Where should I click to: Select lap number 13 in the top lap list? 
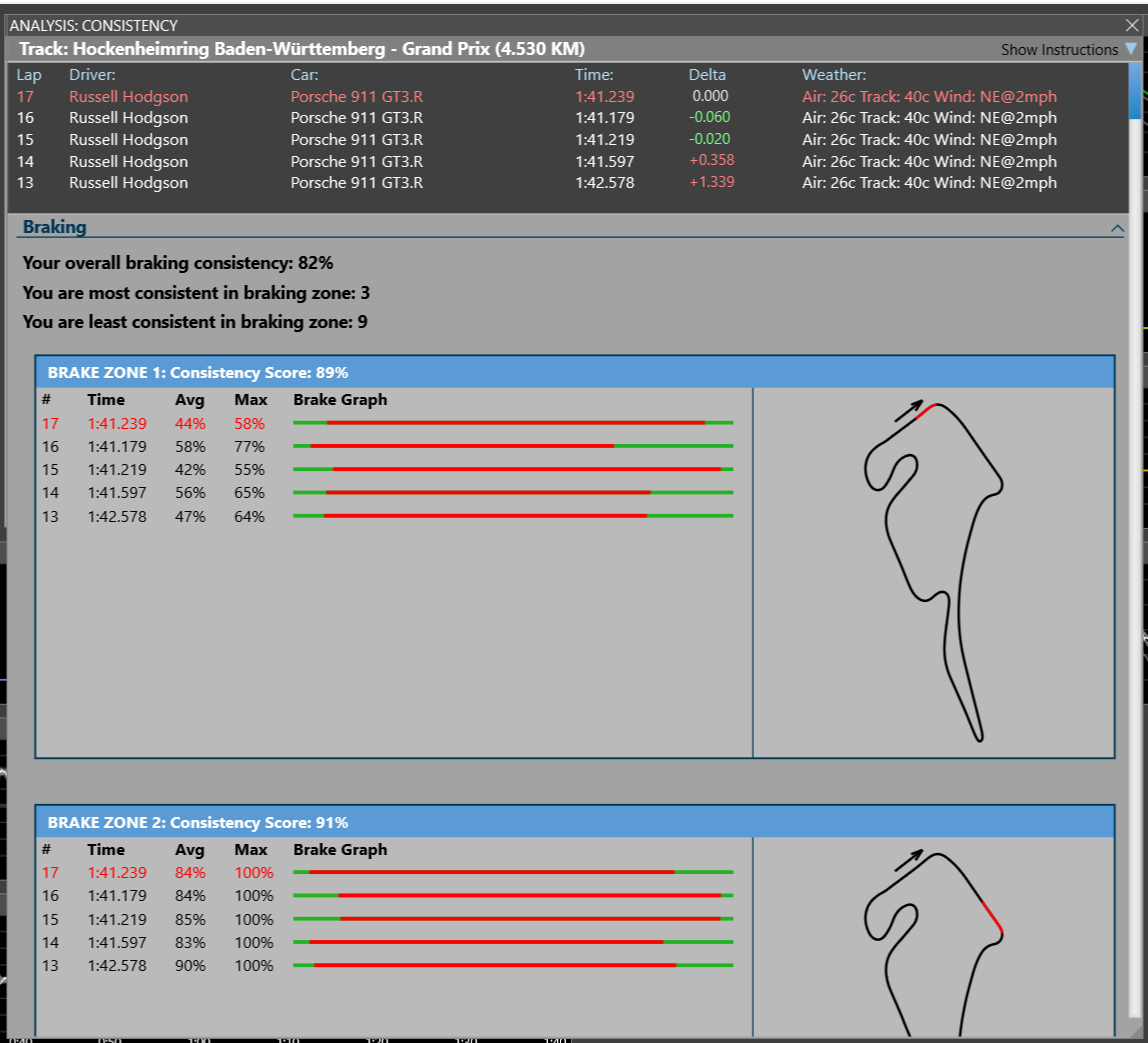point(25,183)
